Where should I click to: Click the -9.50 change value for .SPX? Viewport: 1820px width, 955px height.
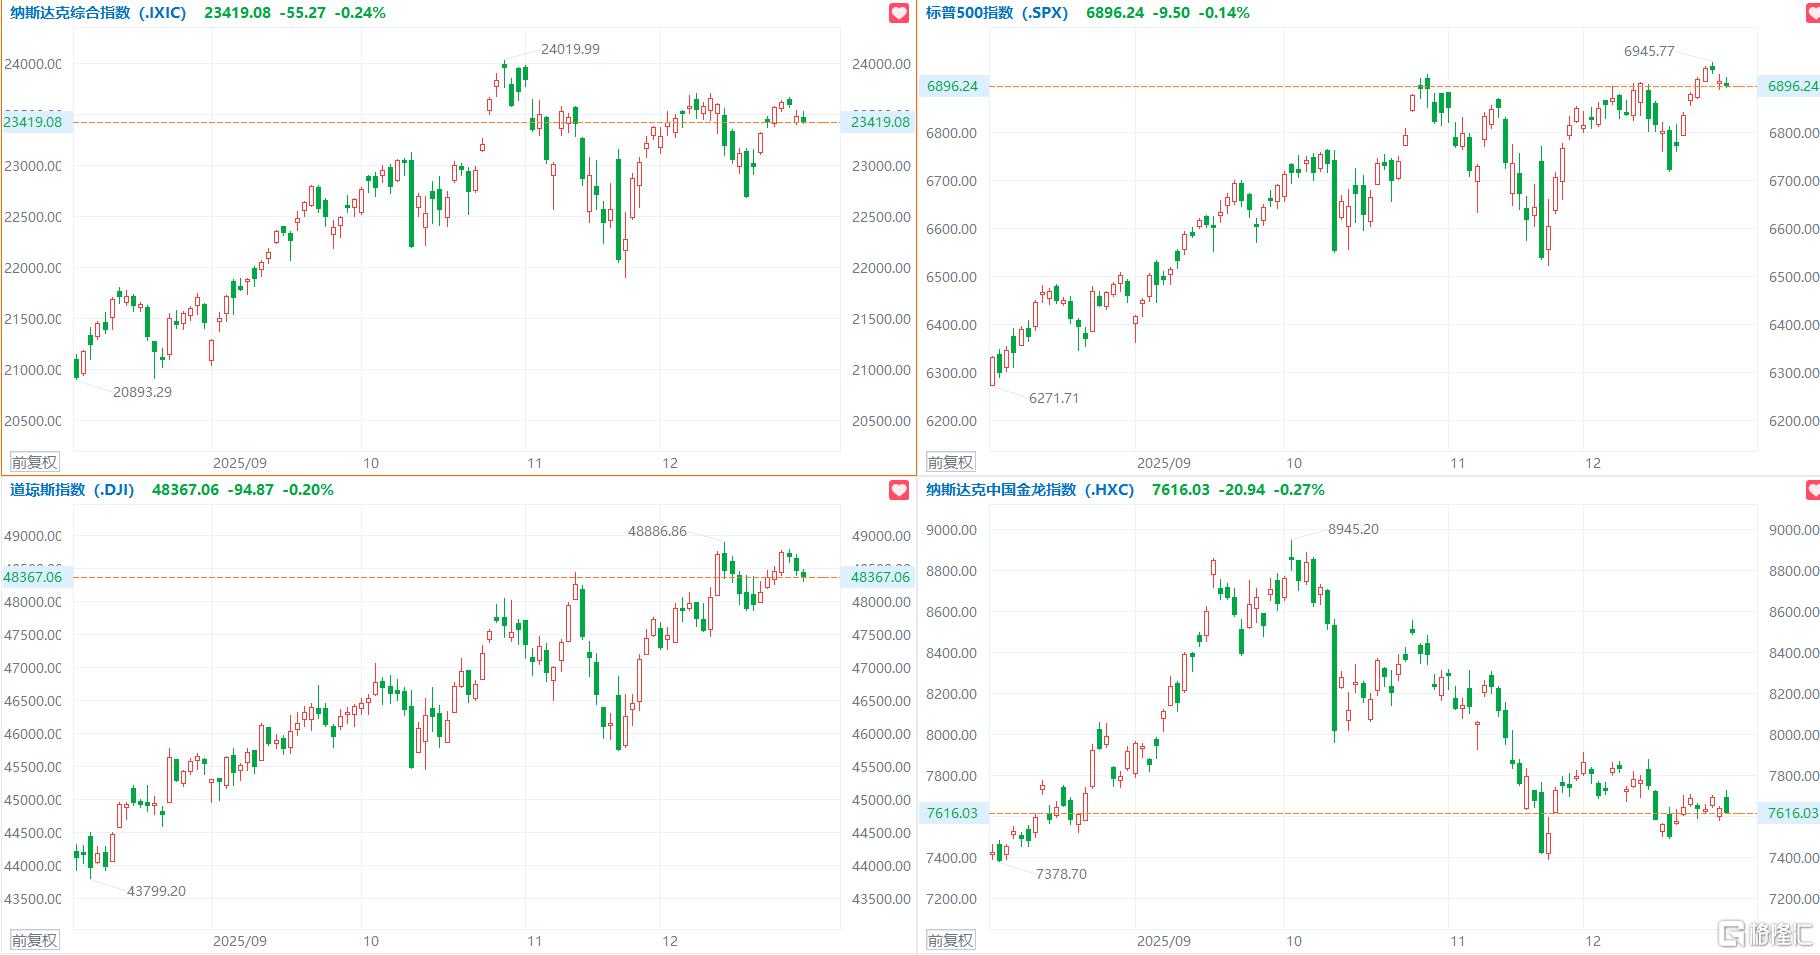pos(1171,13)
